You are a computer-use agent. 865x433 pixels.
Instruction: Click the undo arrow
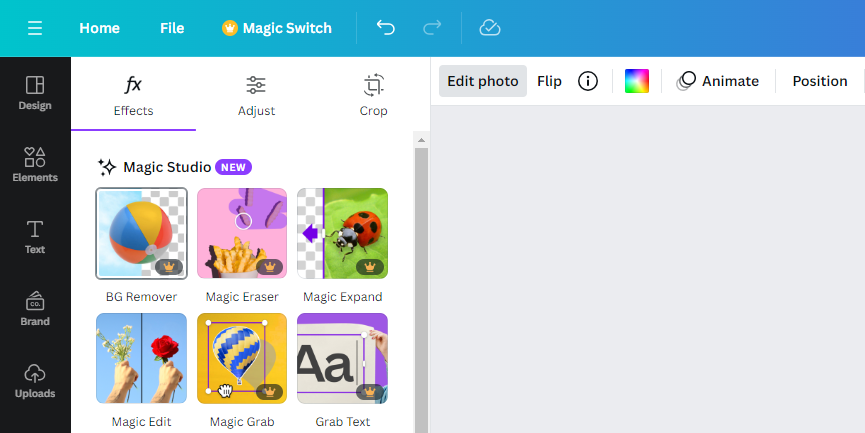(x=386, y=28)
